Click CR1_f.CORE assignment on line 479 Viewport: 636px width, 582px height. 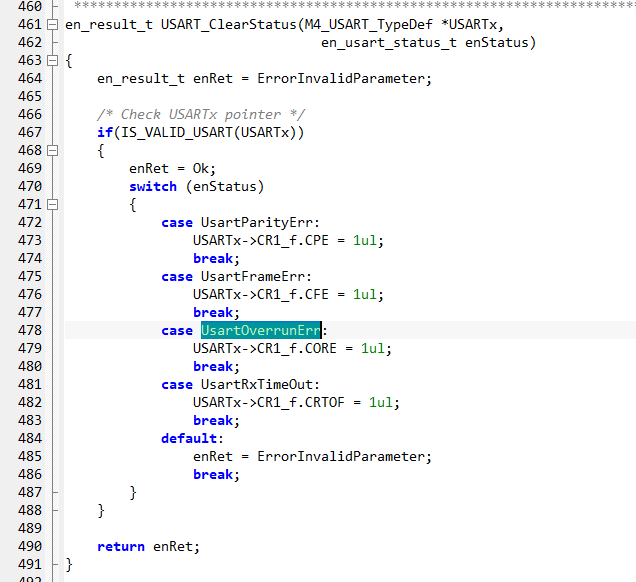292,348
